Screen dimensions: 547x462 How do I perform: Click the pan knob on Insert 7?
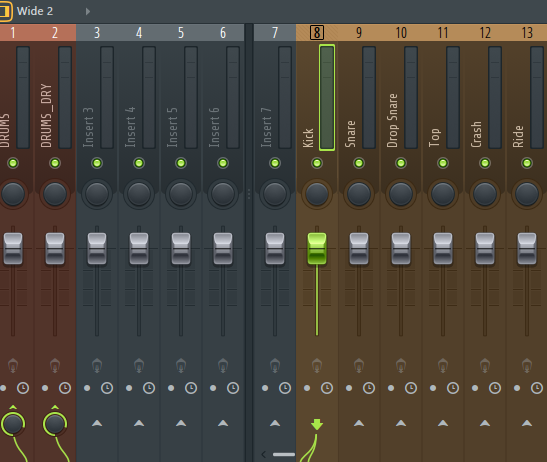[275, 194]
